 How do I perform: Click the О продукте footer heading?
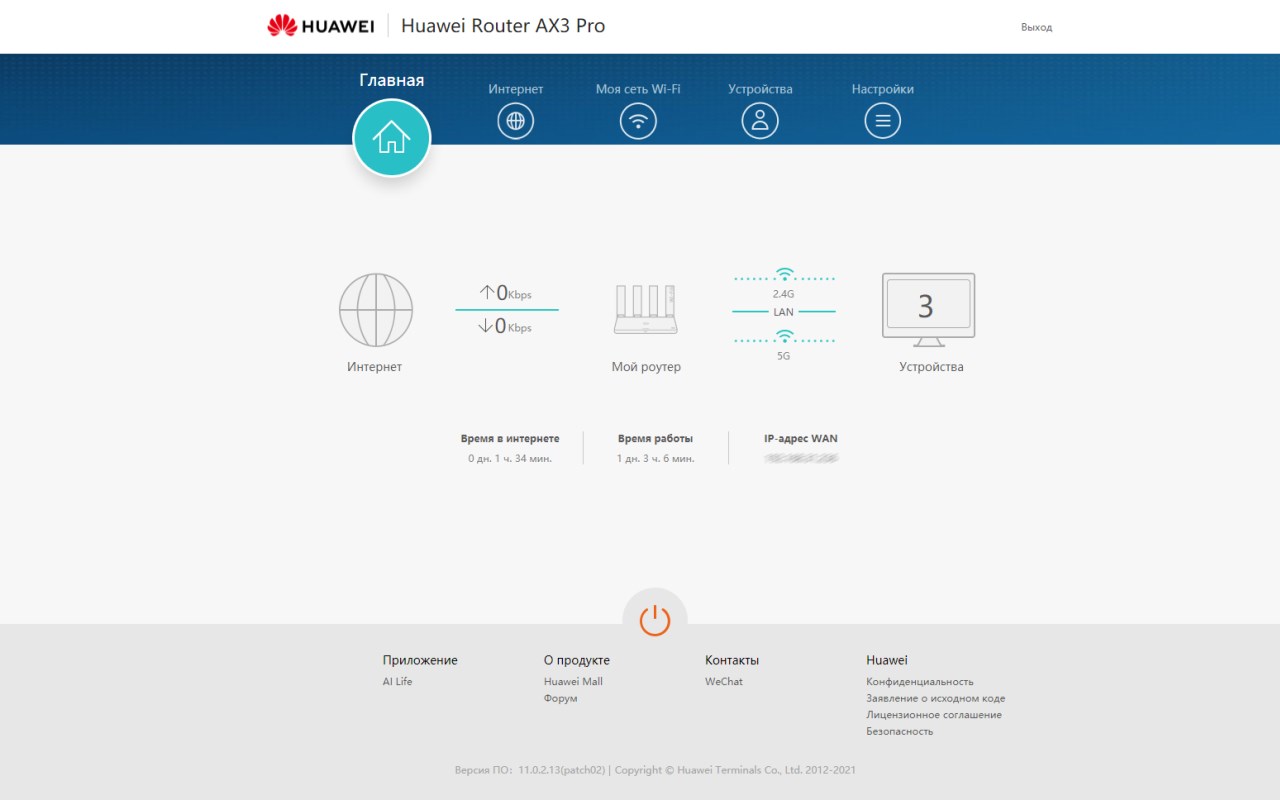point(577,660)
